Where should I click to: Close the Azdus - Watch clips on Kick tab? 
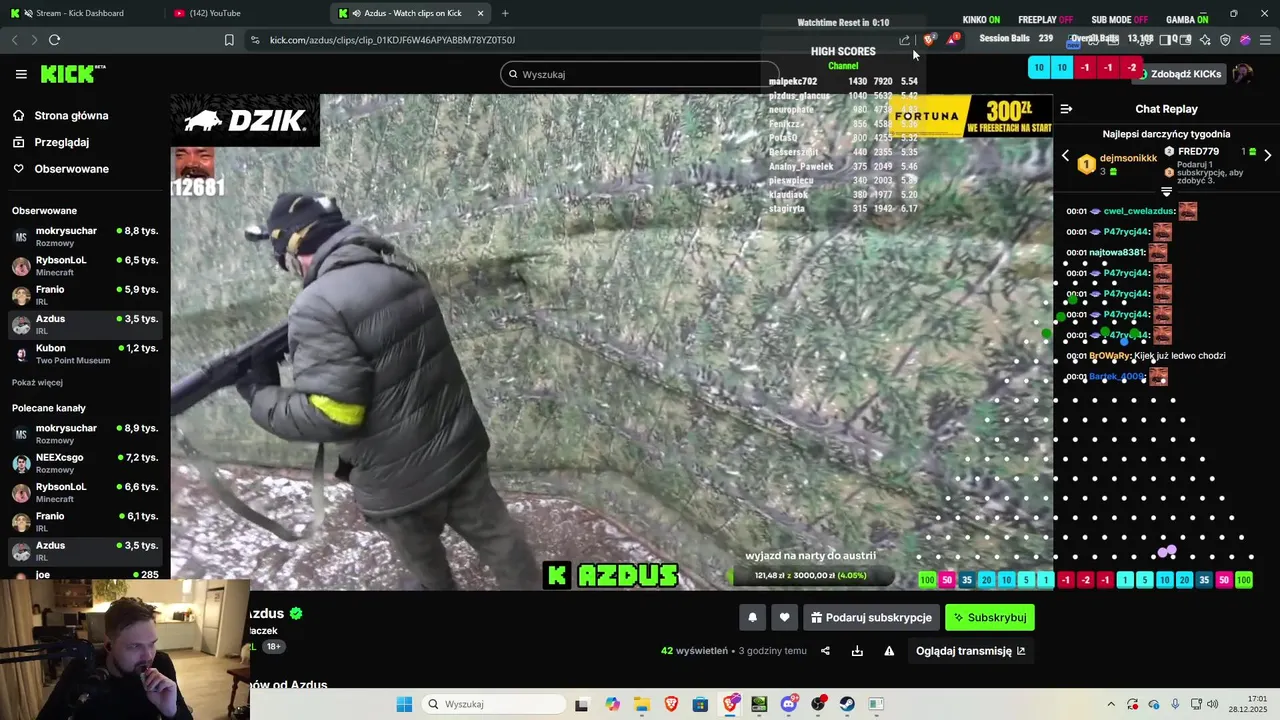click(x=480, y=13)
